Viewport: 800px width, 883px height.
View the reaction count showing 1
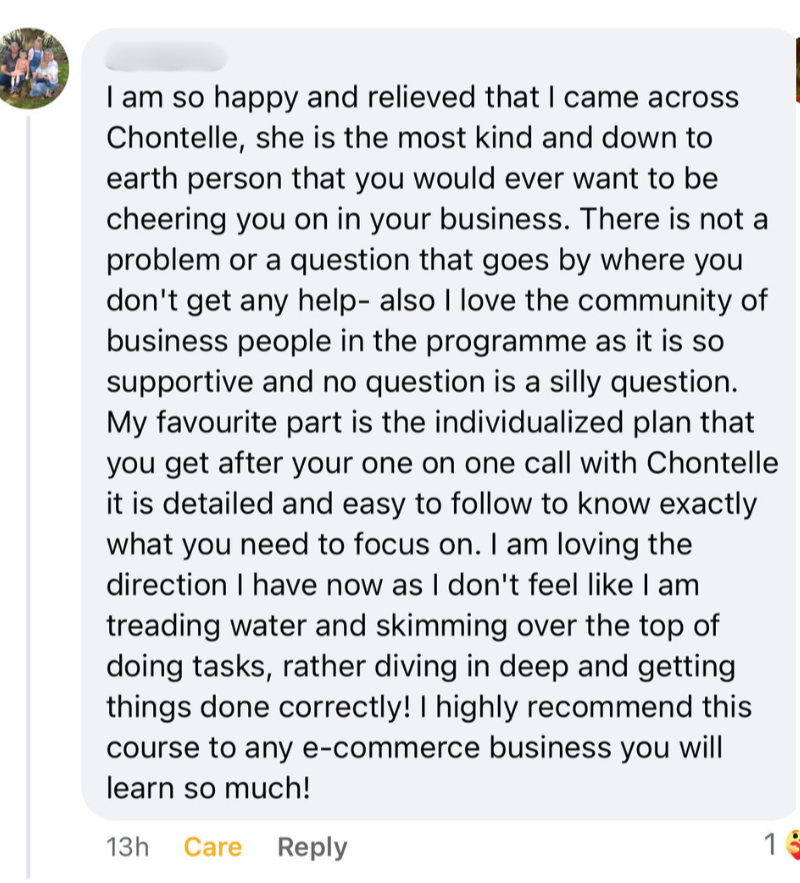(x=770, y=845)
